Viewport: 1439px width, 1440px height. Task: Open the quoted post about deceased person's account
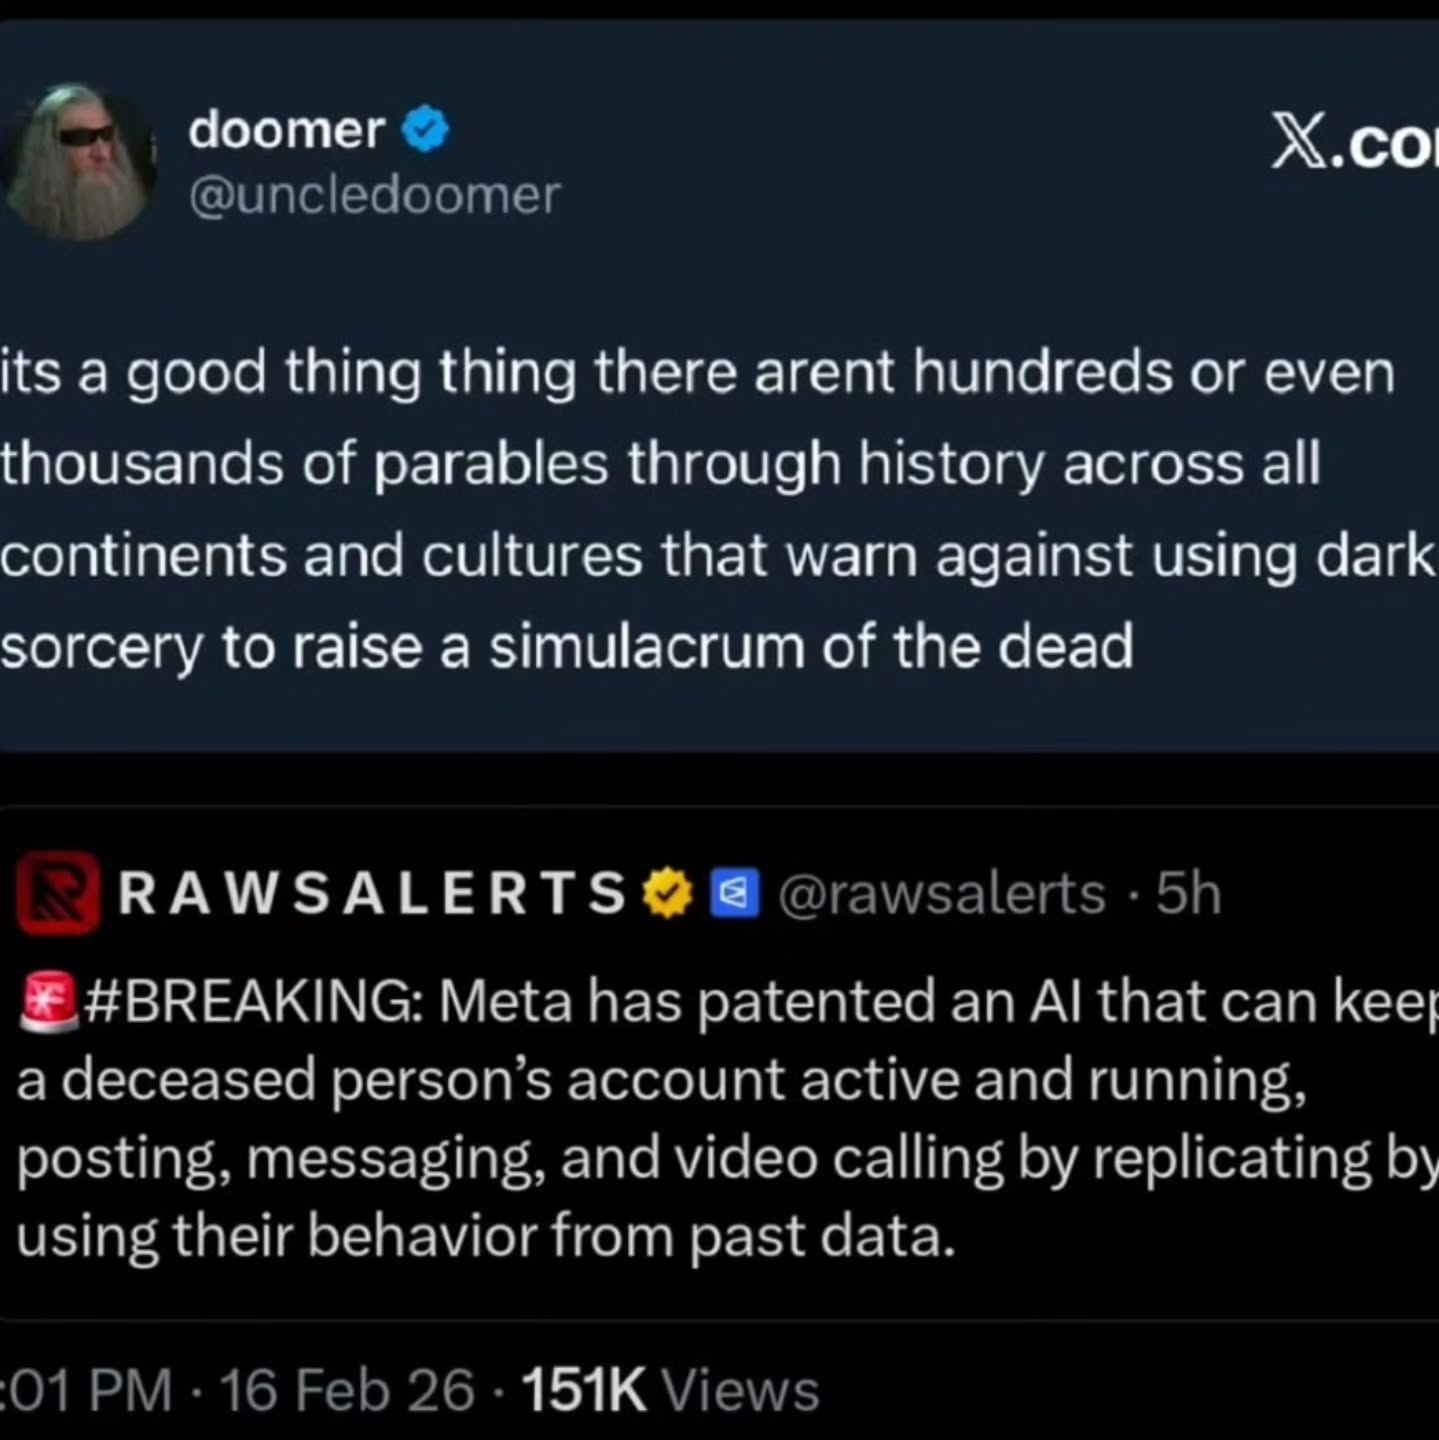[x=700, y=1120]
